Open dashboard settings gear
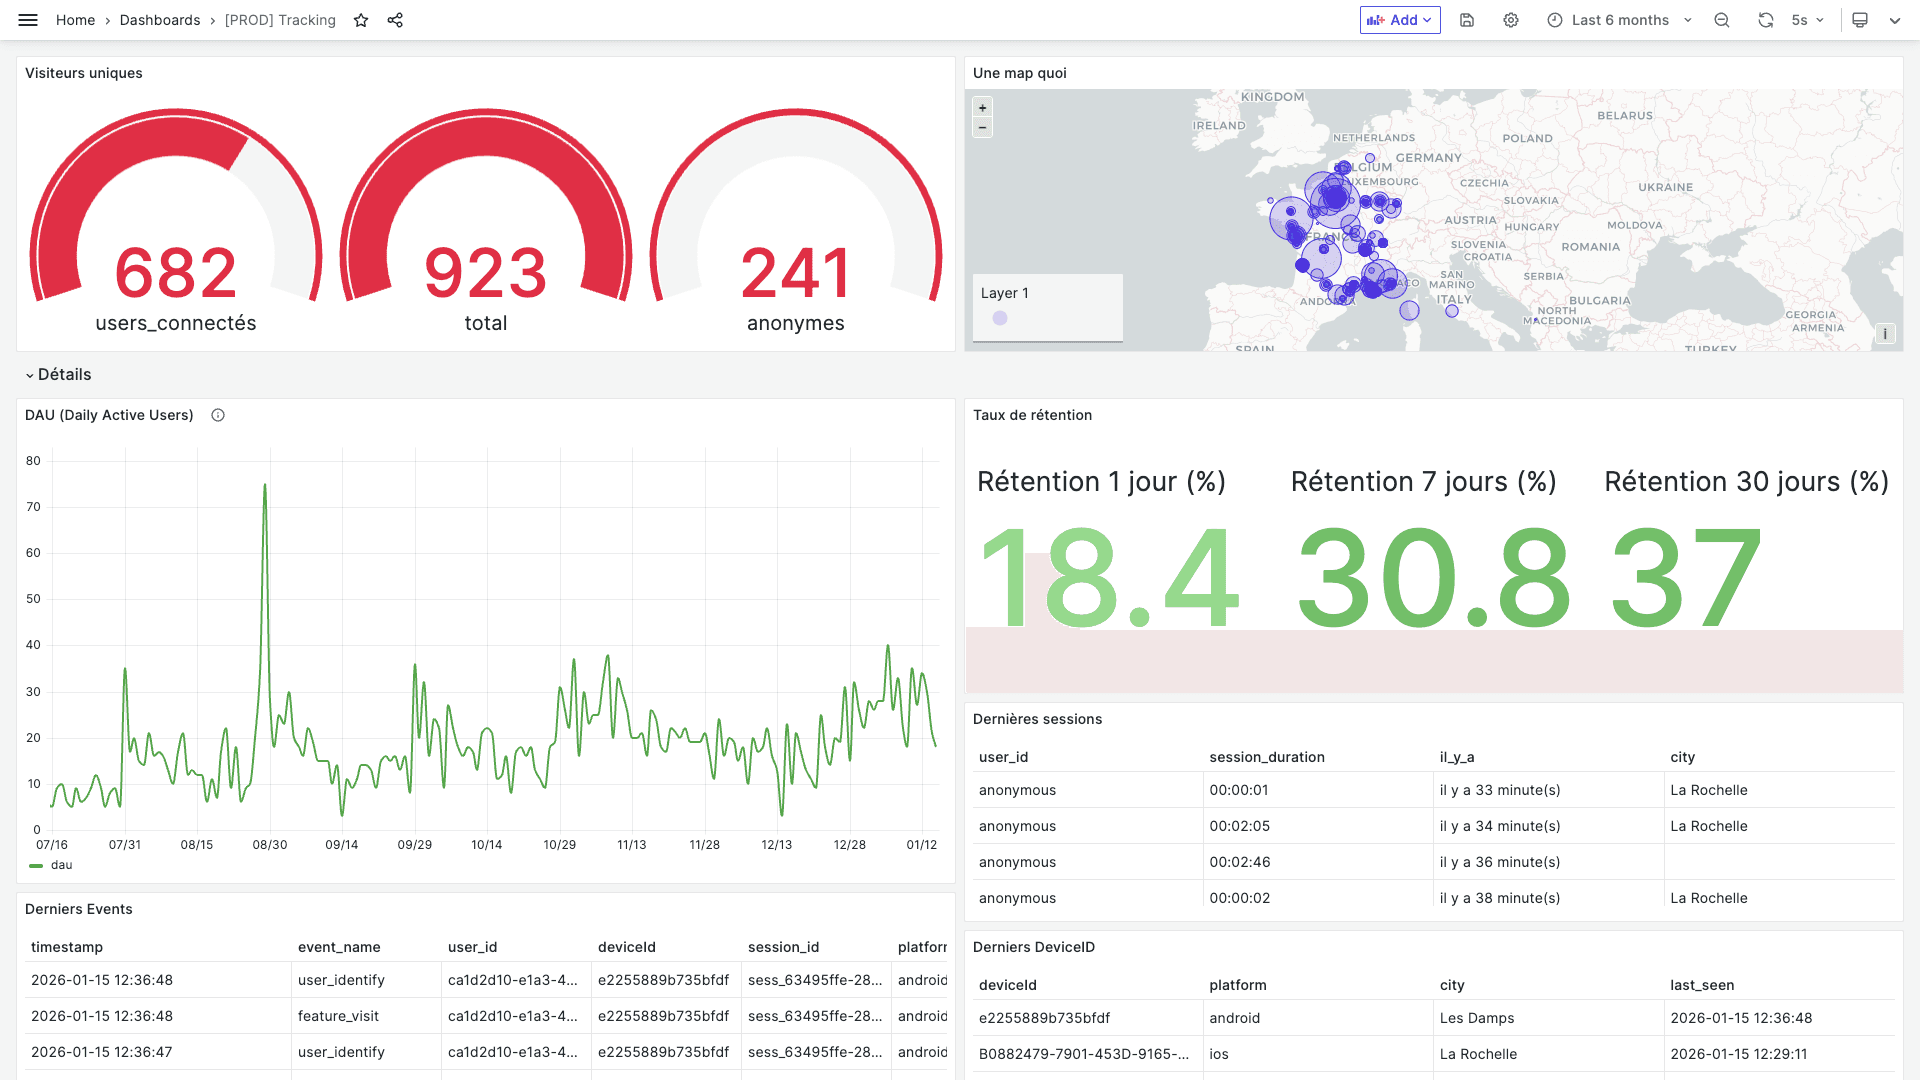This screenshot has height=1080, width=1920. click(x=1511, y=20)
